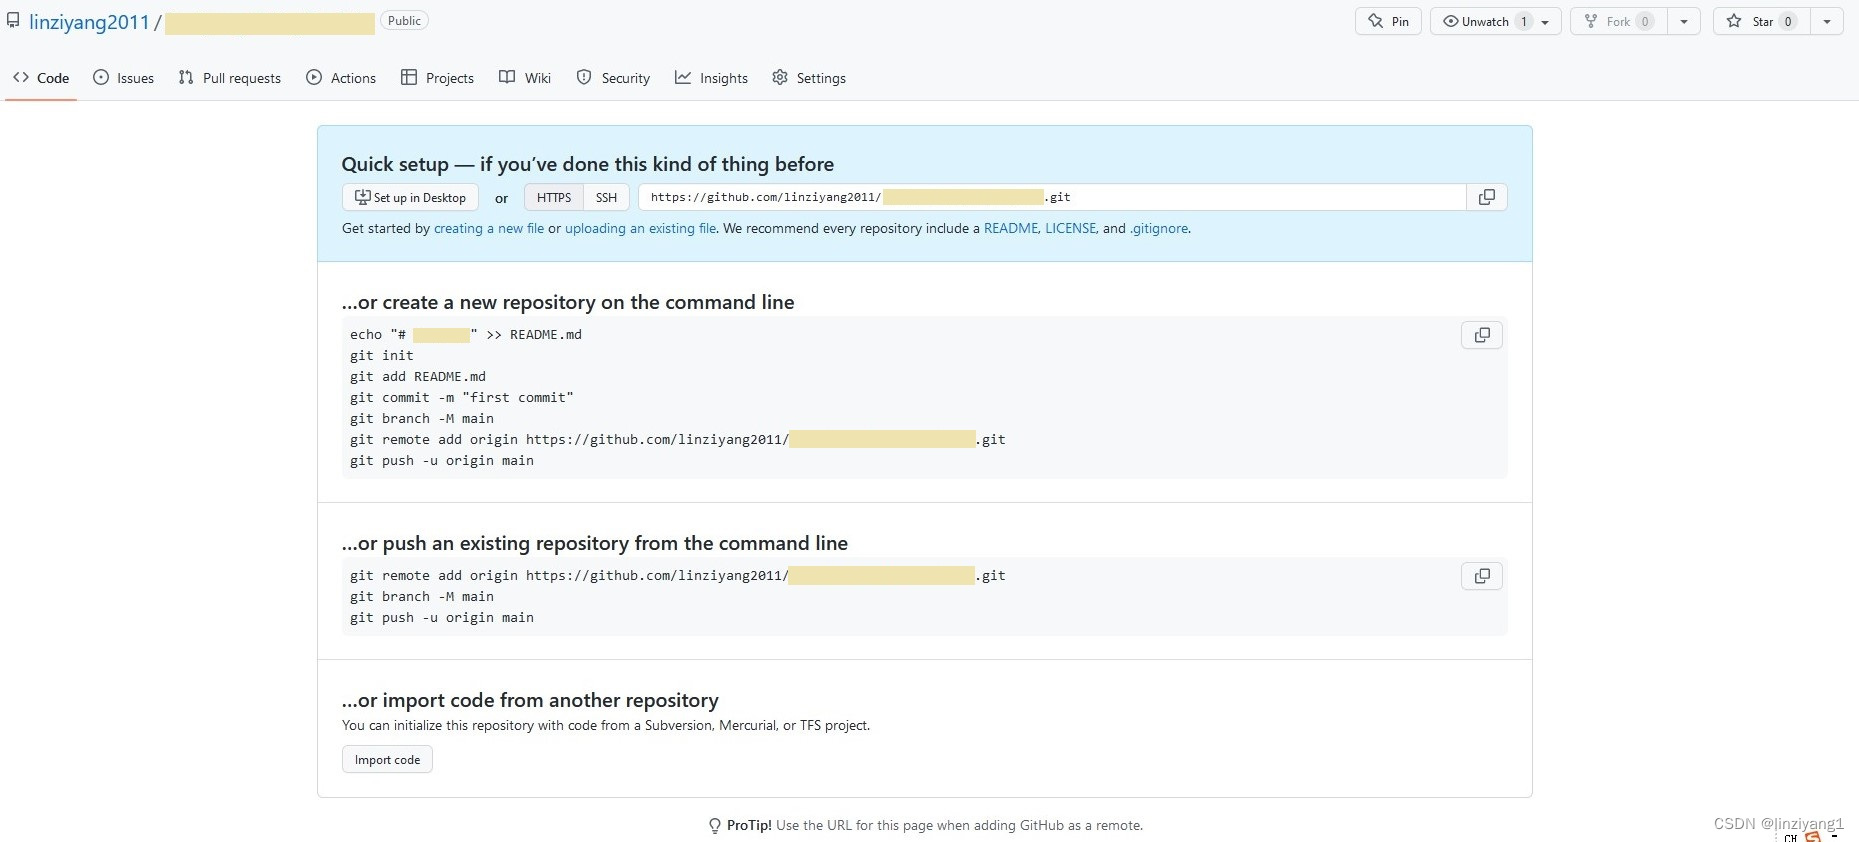The image size is (1859, 842).
Task: Copy the clone URL to clipboard
Action: click(1487, 197)
